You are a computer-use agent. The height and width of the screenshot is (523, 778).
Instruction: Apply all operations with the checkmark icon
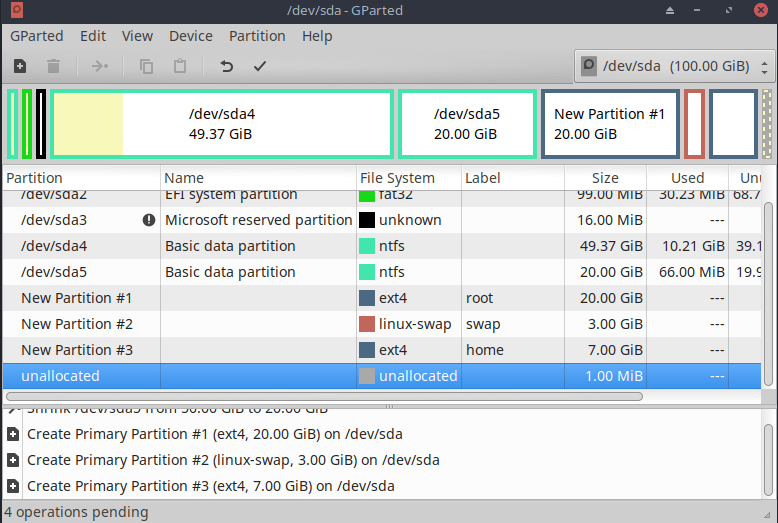click(x=259, y=66)
